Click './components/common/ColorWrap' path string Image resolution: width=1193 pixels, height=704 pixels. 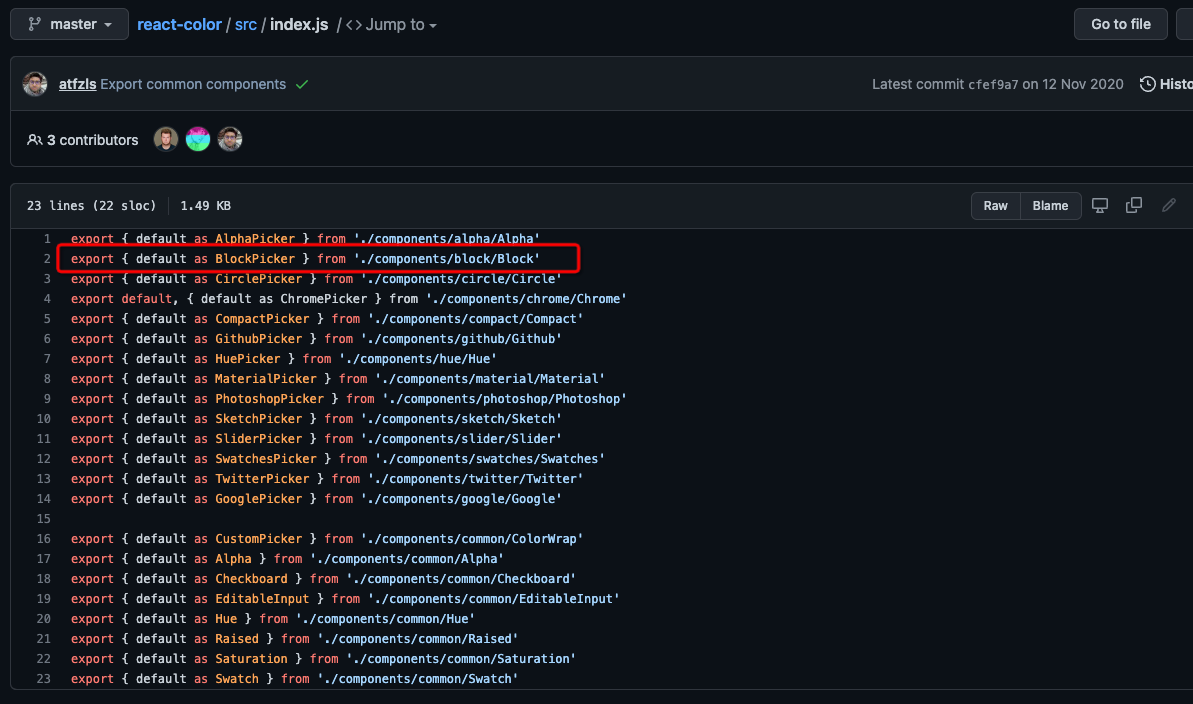coord(472,539)
